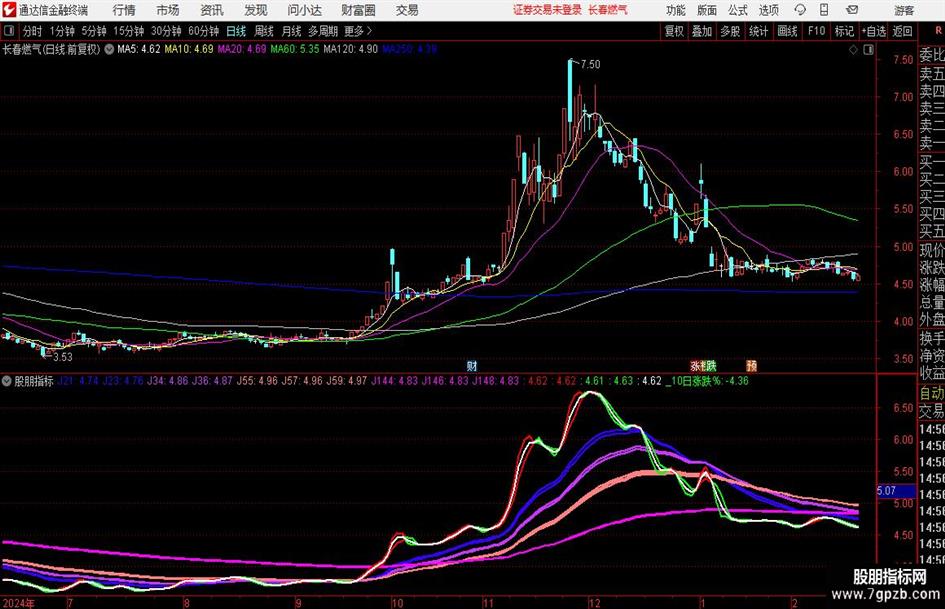Switch to the 30分钟 period tab
Image resolution: width=945 pixels, height=609 pixels.
click(166, 31)
